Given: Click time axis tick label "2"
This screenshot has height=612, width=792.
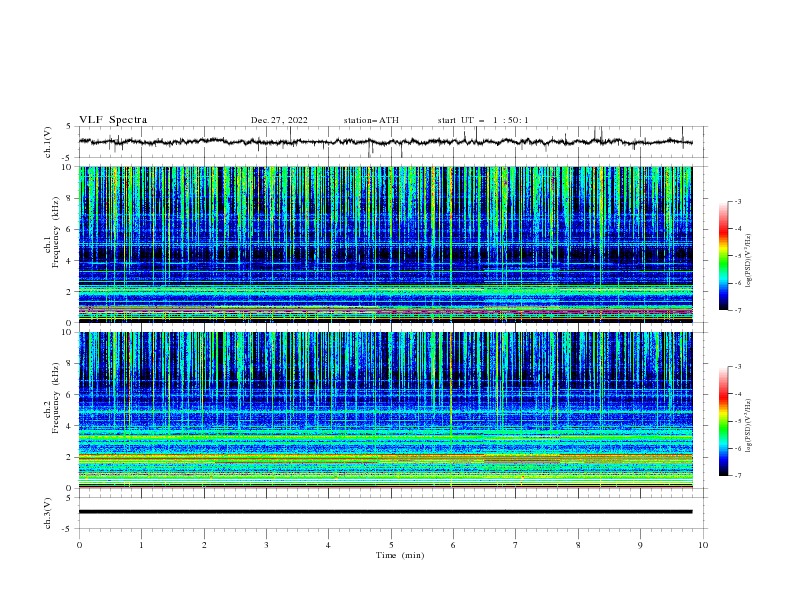Looking at the screenshot, I should click(x=204, y=545).
